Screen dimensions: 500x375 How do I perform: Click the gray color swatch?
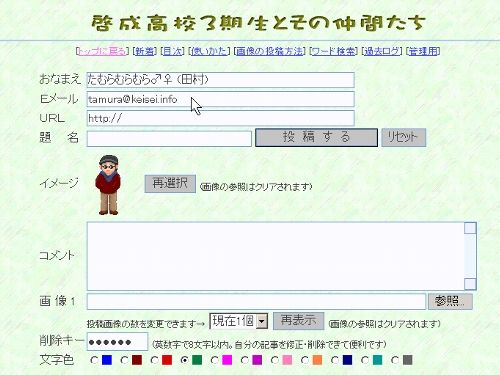(408, 360)
